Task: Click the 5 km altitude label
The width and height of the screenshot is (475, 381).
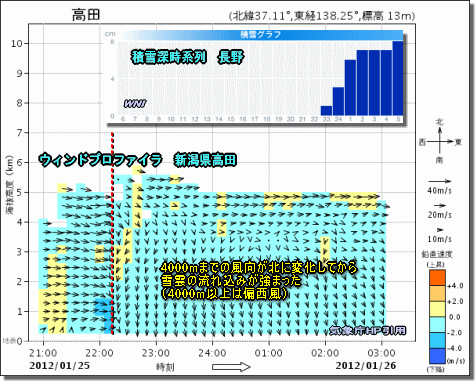Action: 20,192
